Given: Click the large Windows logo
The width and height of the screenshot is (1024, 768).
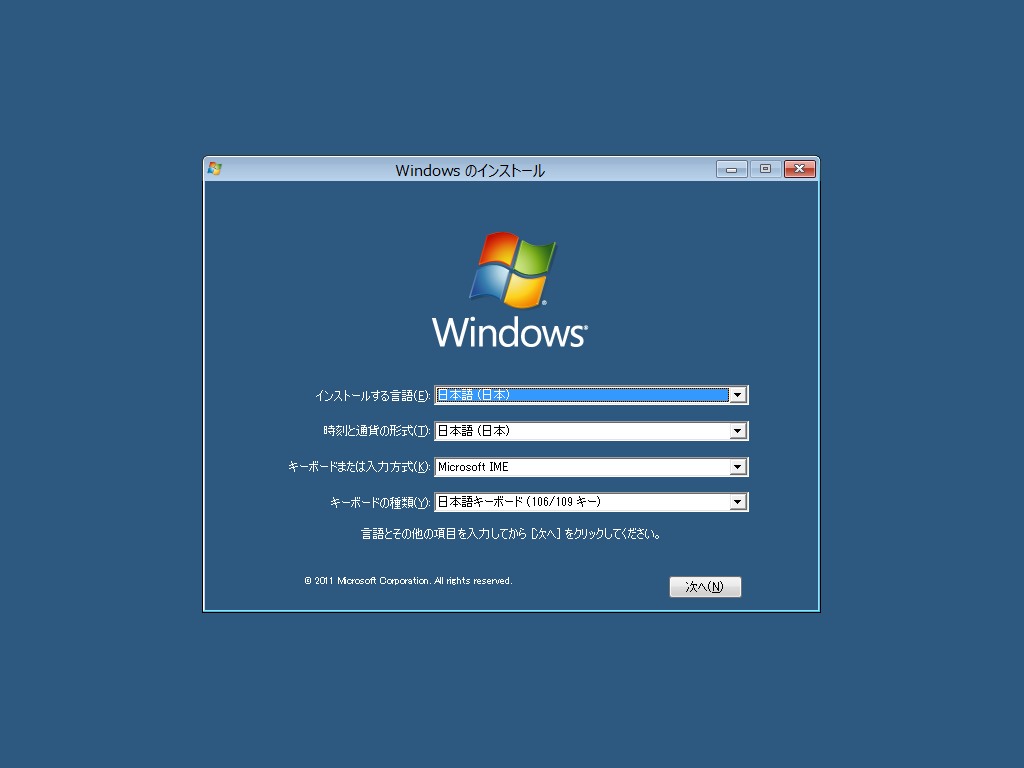Looking at the screenshot, I should tap(510, 289).
